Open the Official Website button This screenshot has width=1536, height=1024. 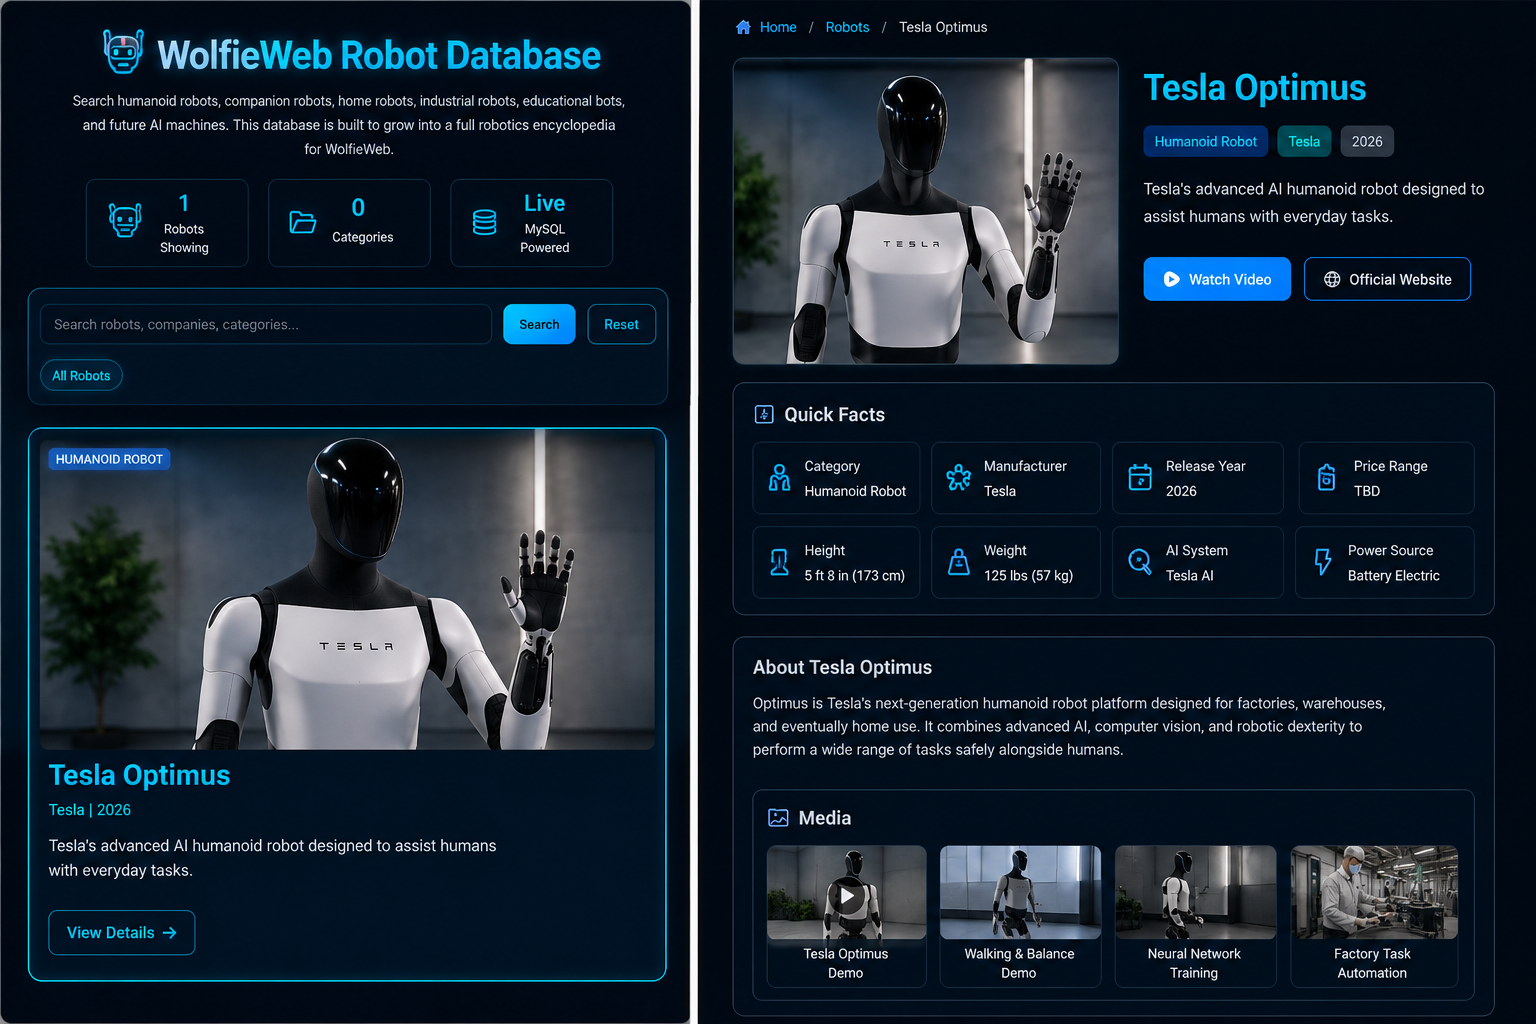1387,279
